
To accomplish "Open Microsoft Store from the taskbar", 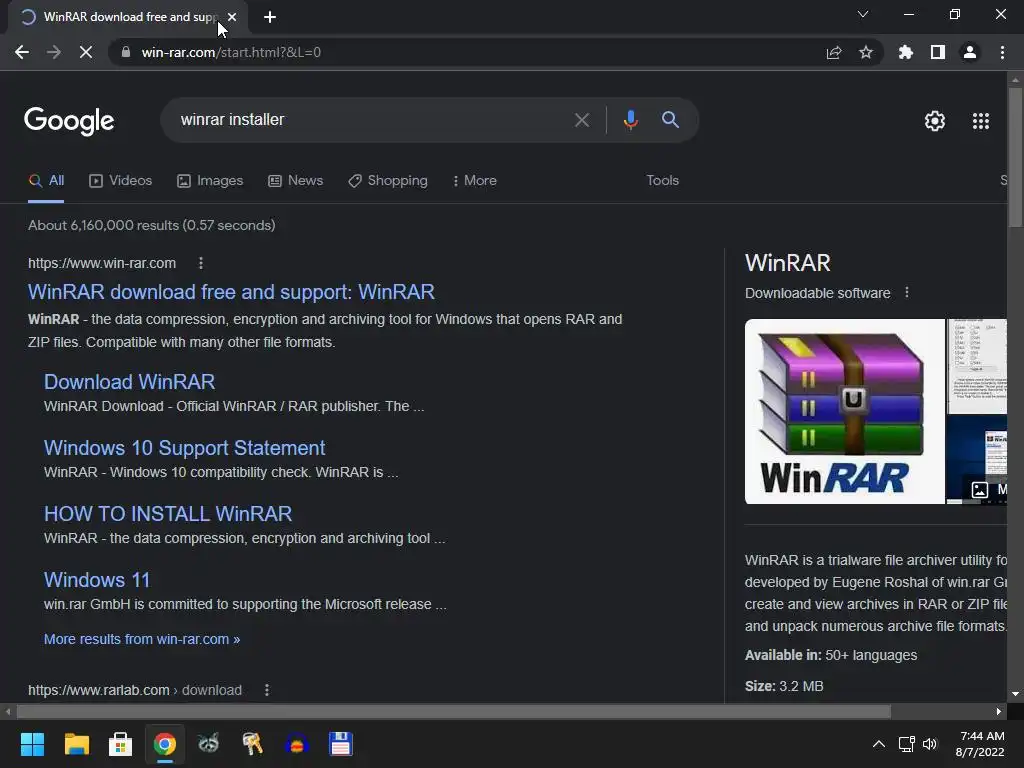I will point(120,744).
